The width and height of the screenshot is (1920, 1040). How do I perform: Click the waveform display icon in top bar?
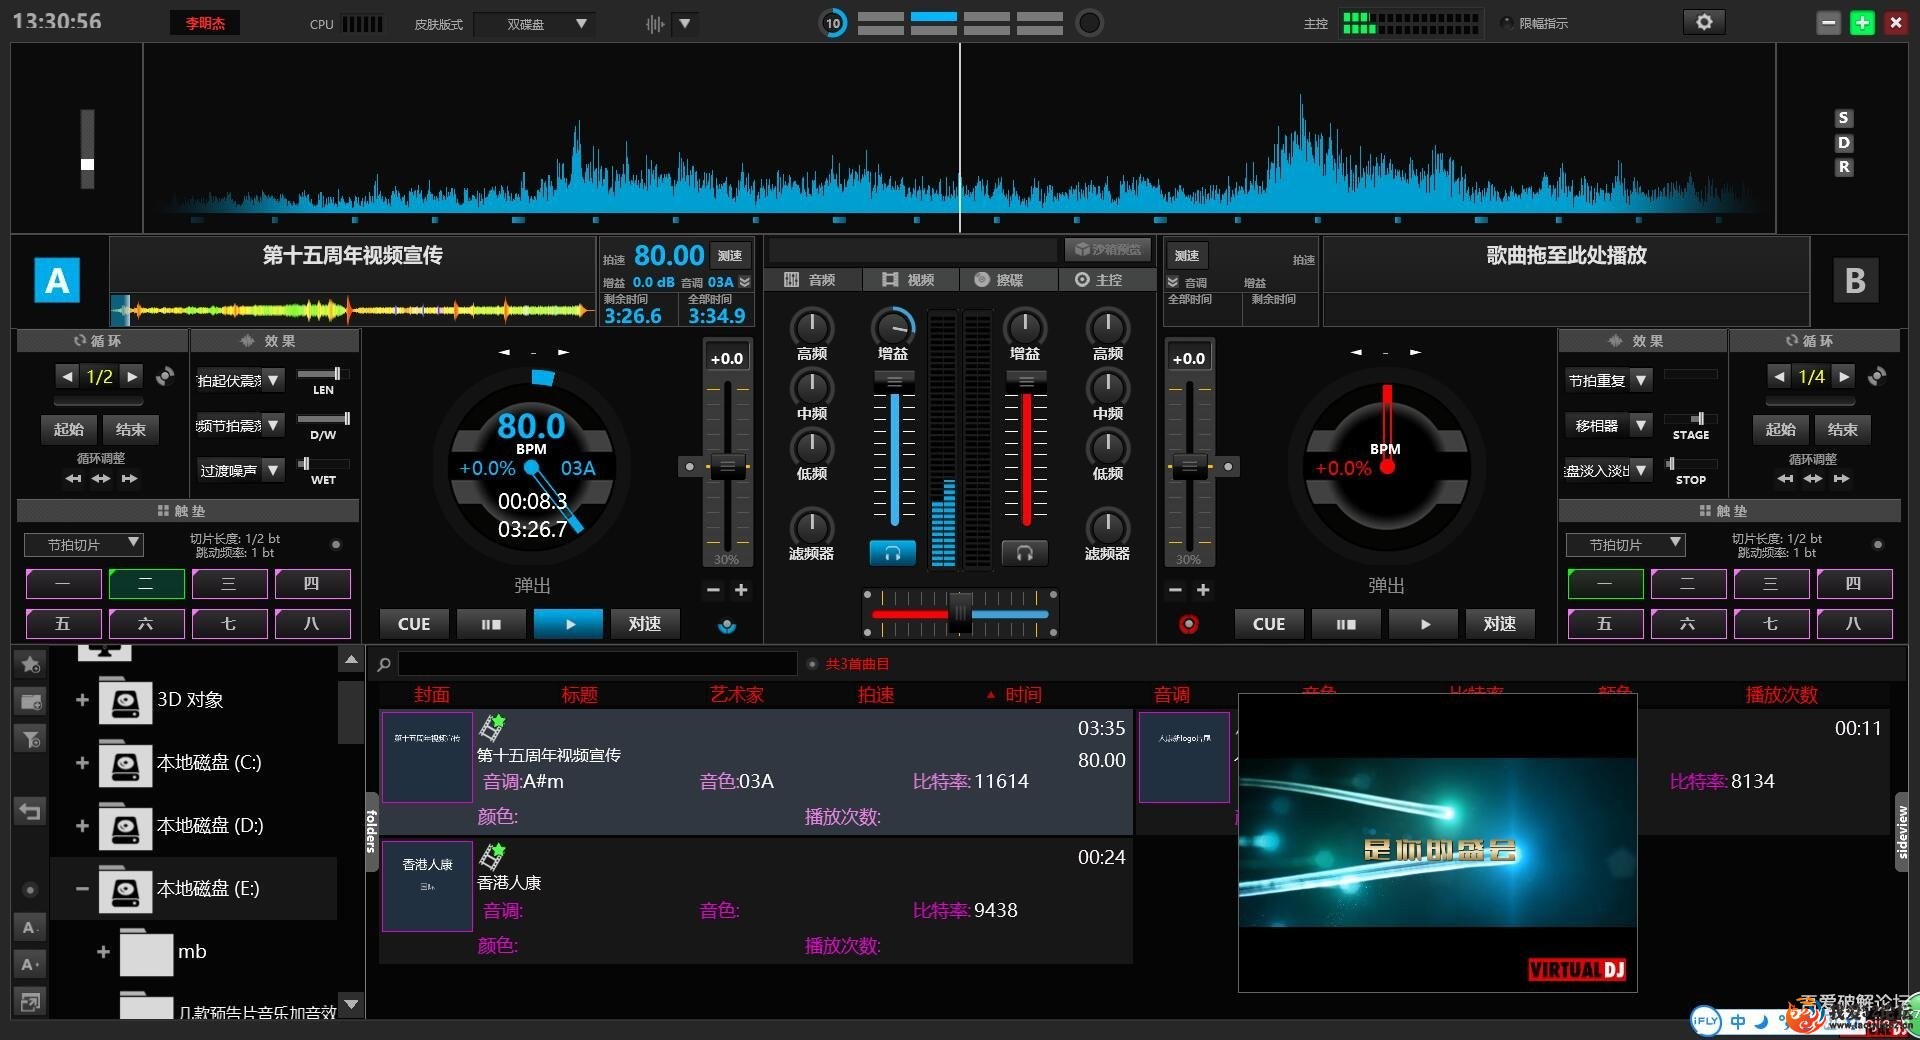click(655, 23)
